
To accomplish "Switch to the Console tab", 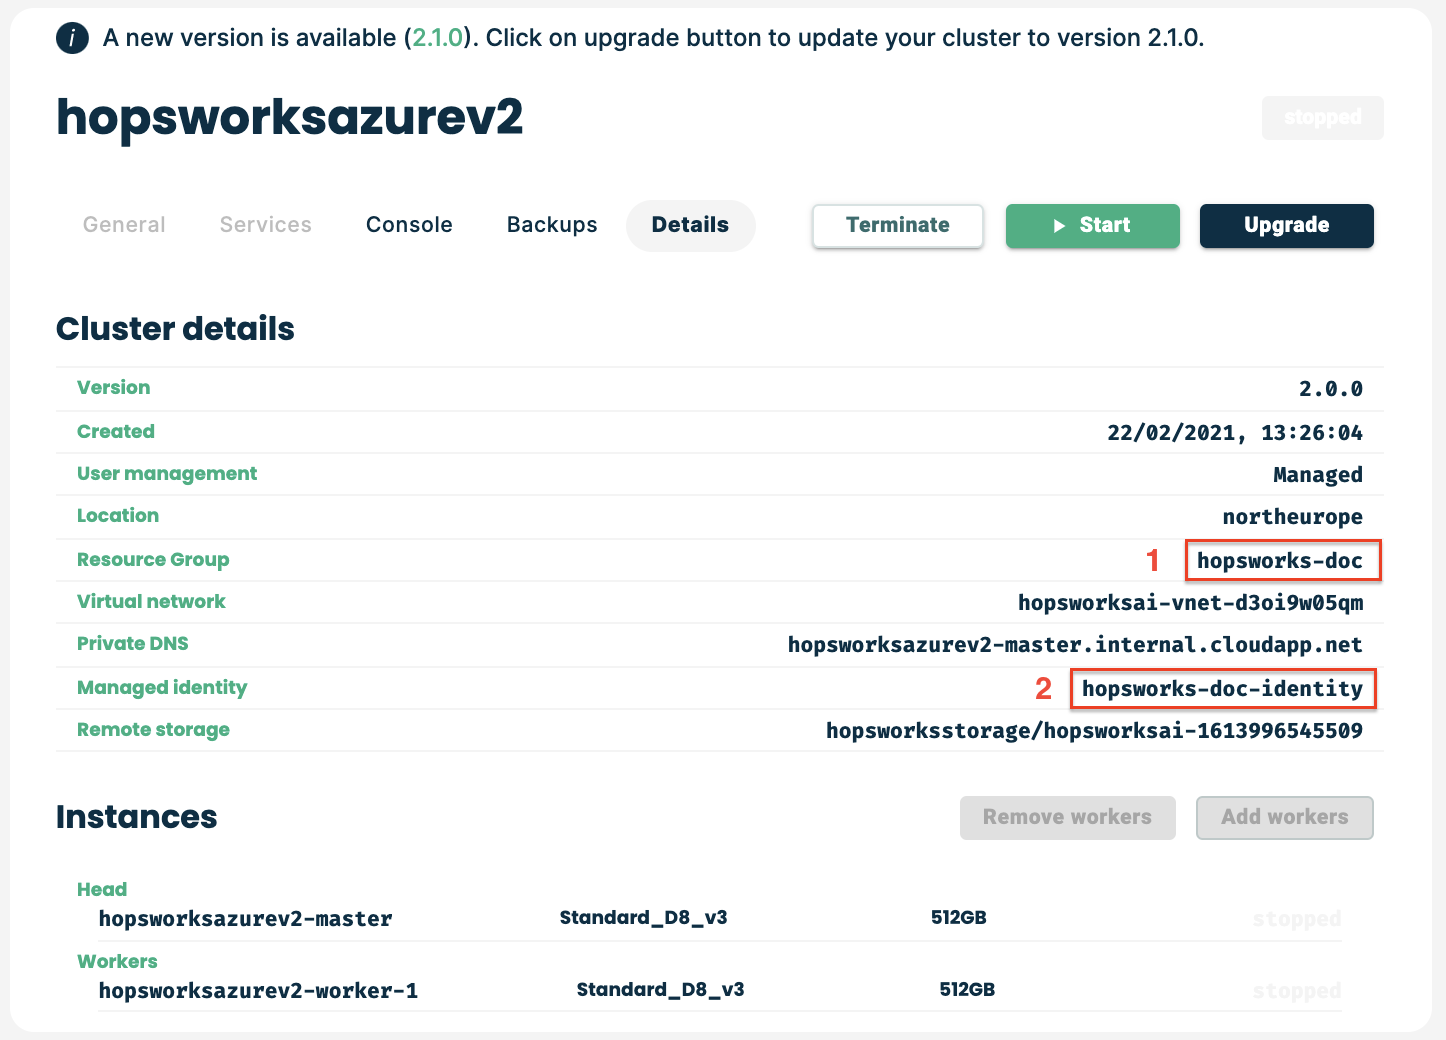I will point(409,225).
